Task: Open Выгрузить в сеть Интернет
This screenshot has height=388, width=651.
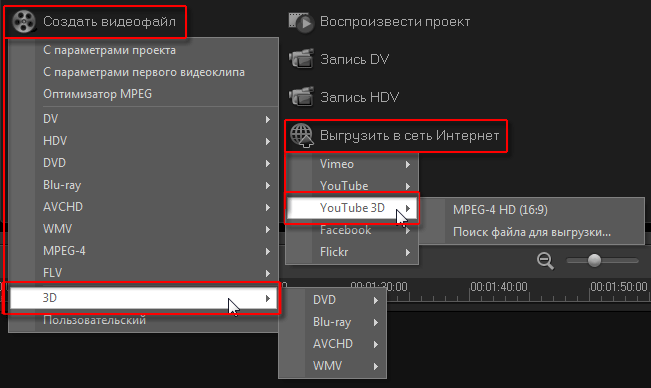Action: tap(396, 136)
